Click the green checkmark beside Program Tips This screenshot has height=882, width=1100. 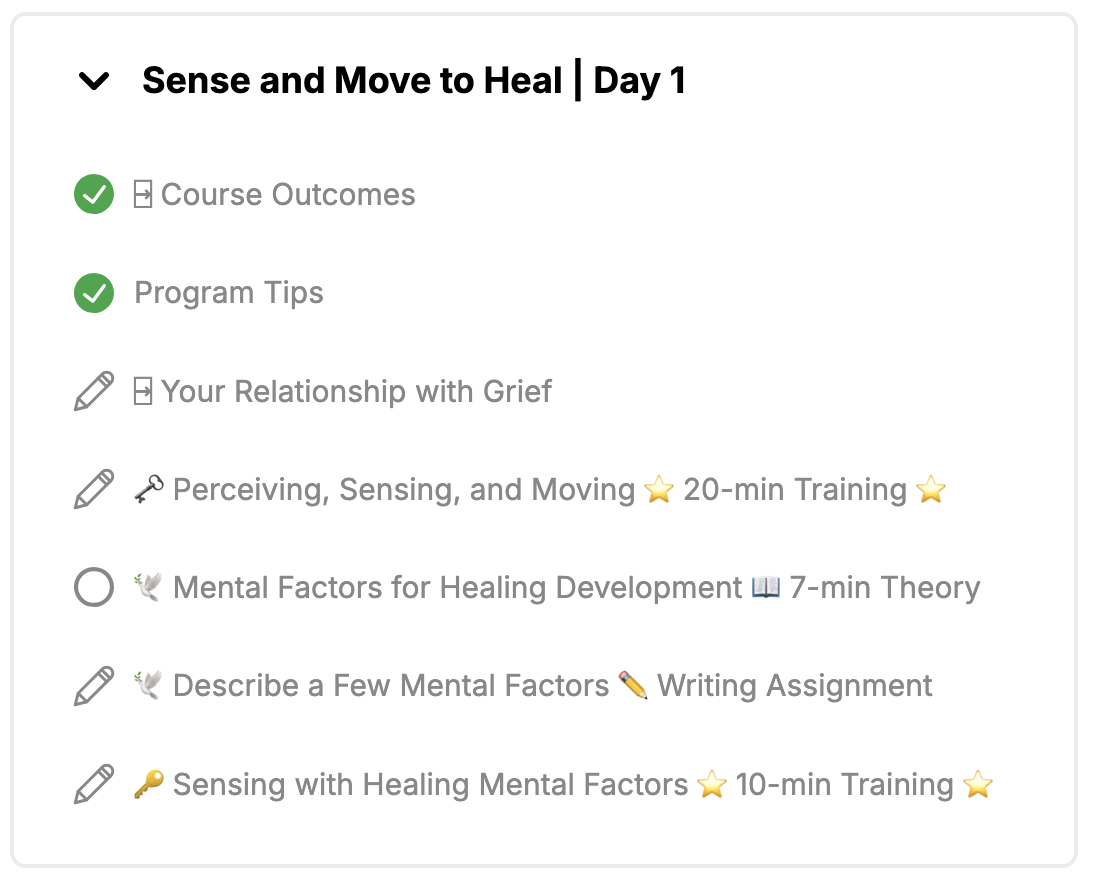click(94, 293)
